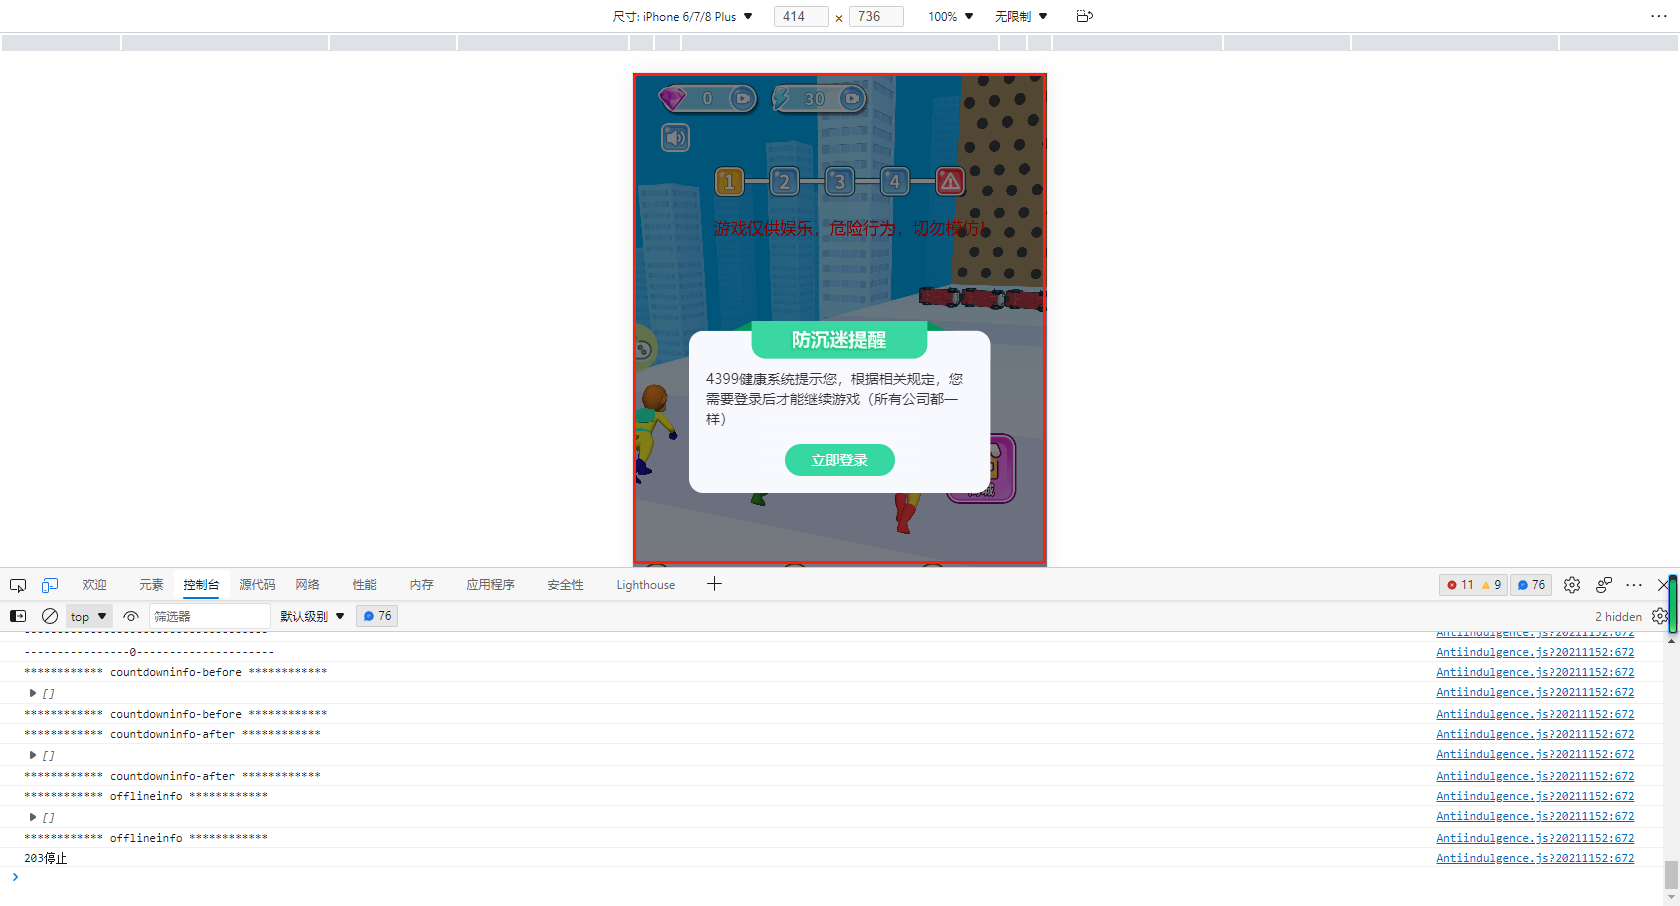Image resolution: width=1680 pixels, height=906 pixels.
Task: Click the inspect element picker icon
Action: pyautogui.click(x=18, y=585)
